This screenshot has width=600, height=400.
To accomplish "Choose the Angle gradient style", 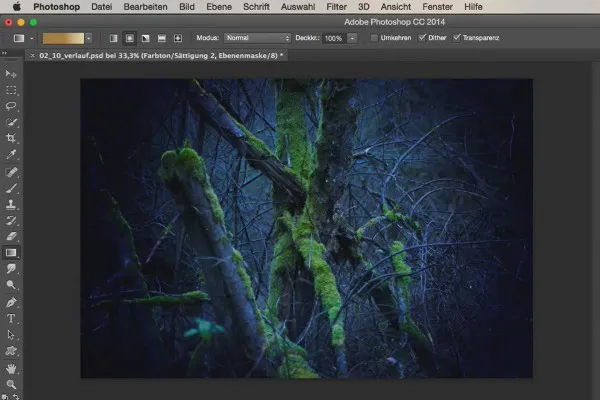I will [x=146, y=38].
